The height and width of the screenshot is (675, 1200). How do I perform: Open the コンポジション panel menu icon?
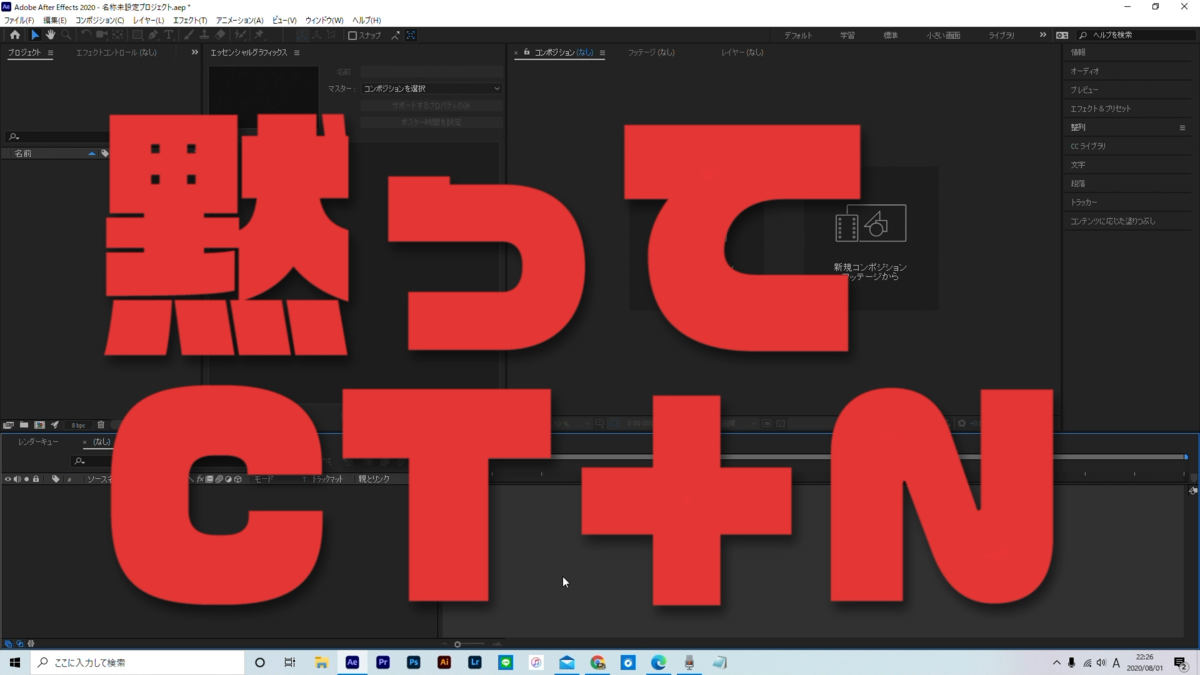(x=602, y=52)
